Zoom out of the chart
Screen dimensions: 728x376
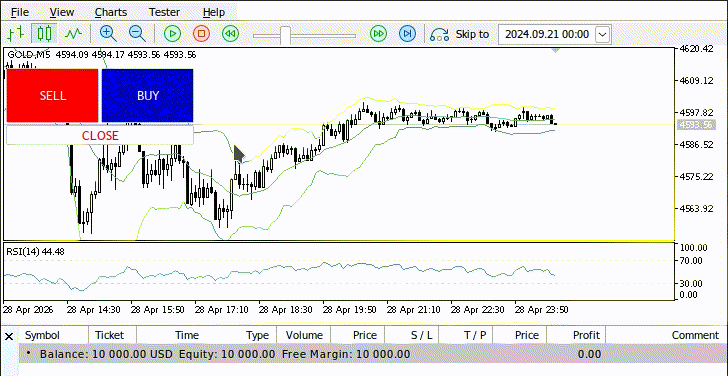pos(137,33)
